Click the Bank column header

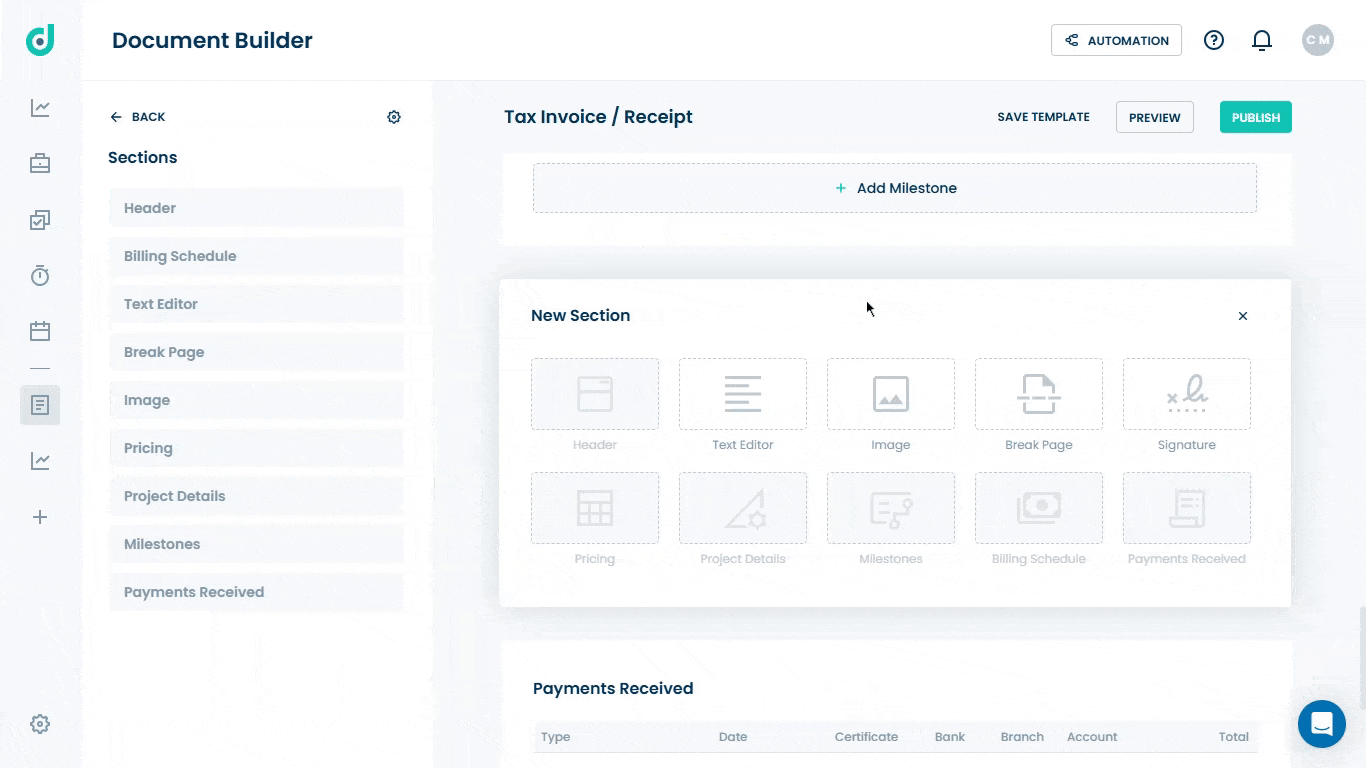click(x=950, y=737)
